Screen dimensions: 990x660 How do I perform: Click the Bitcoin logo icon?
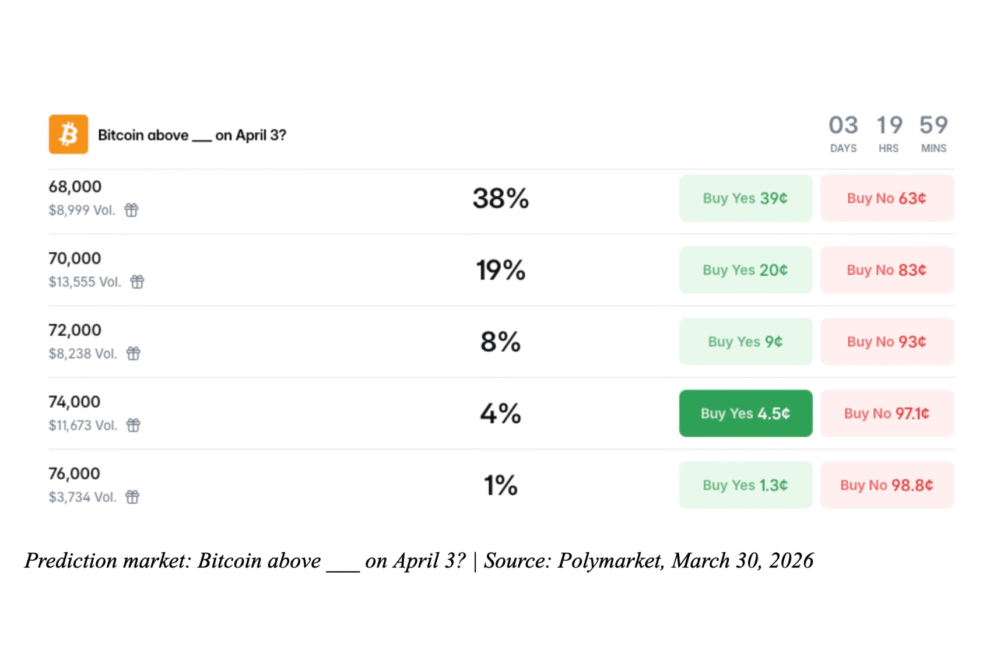click(67, 133)
